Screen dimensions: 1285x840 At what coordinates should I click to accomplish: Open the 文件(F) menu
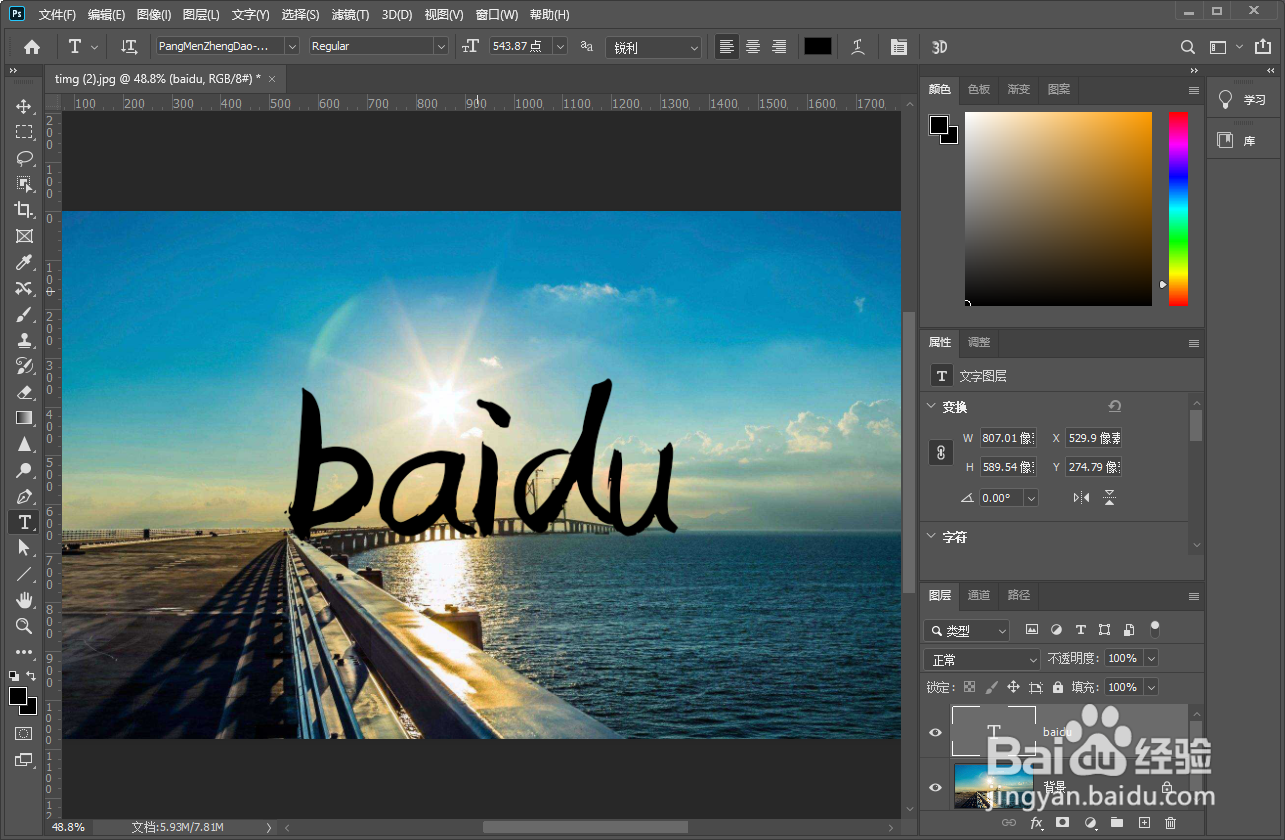(x=57, y=15)
